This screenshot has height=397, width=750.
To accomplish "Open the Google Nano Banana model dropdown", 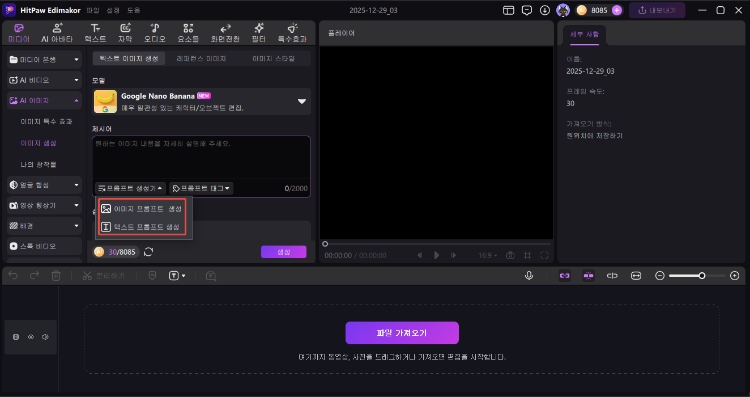I will click(x=201, y=101).
